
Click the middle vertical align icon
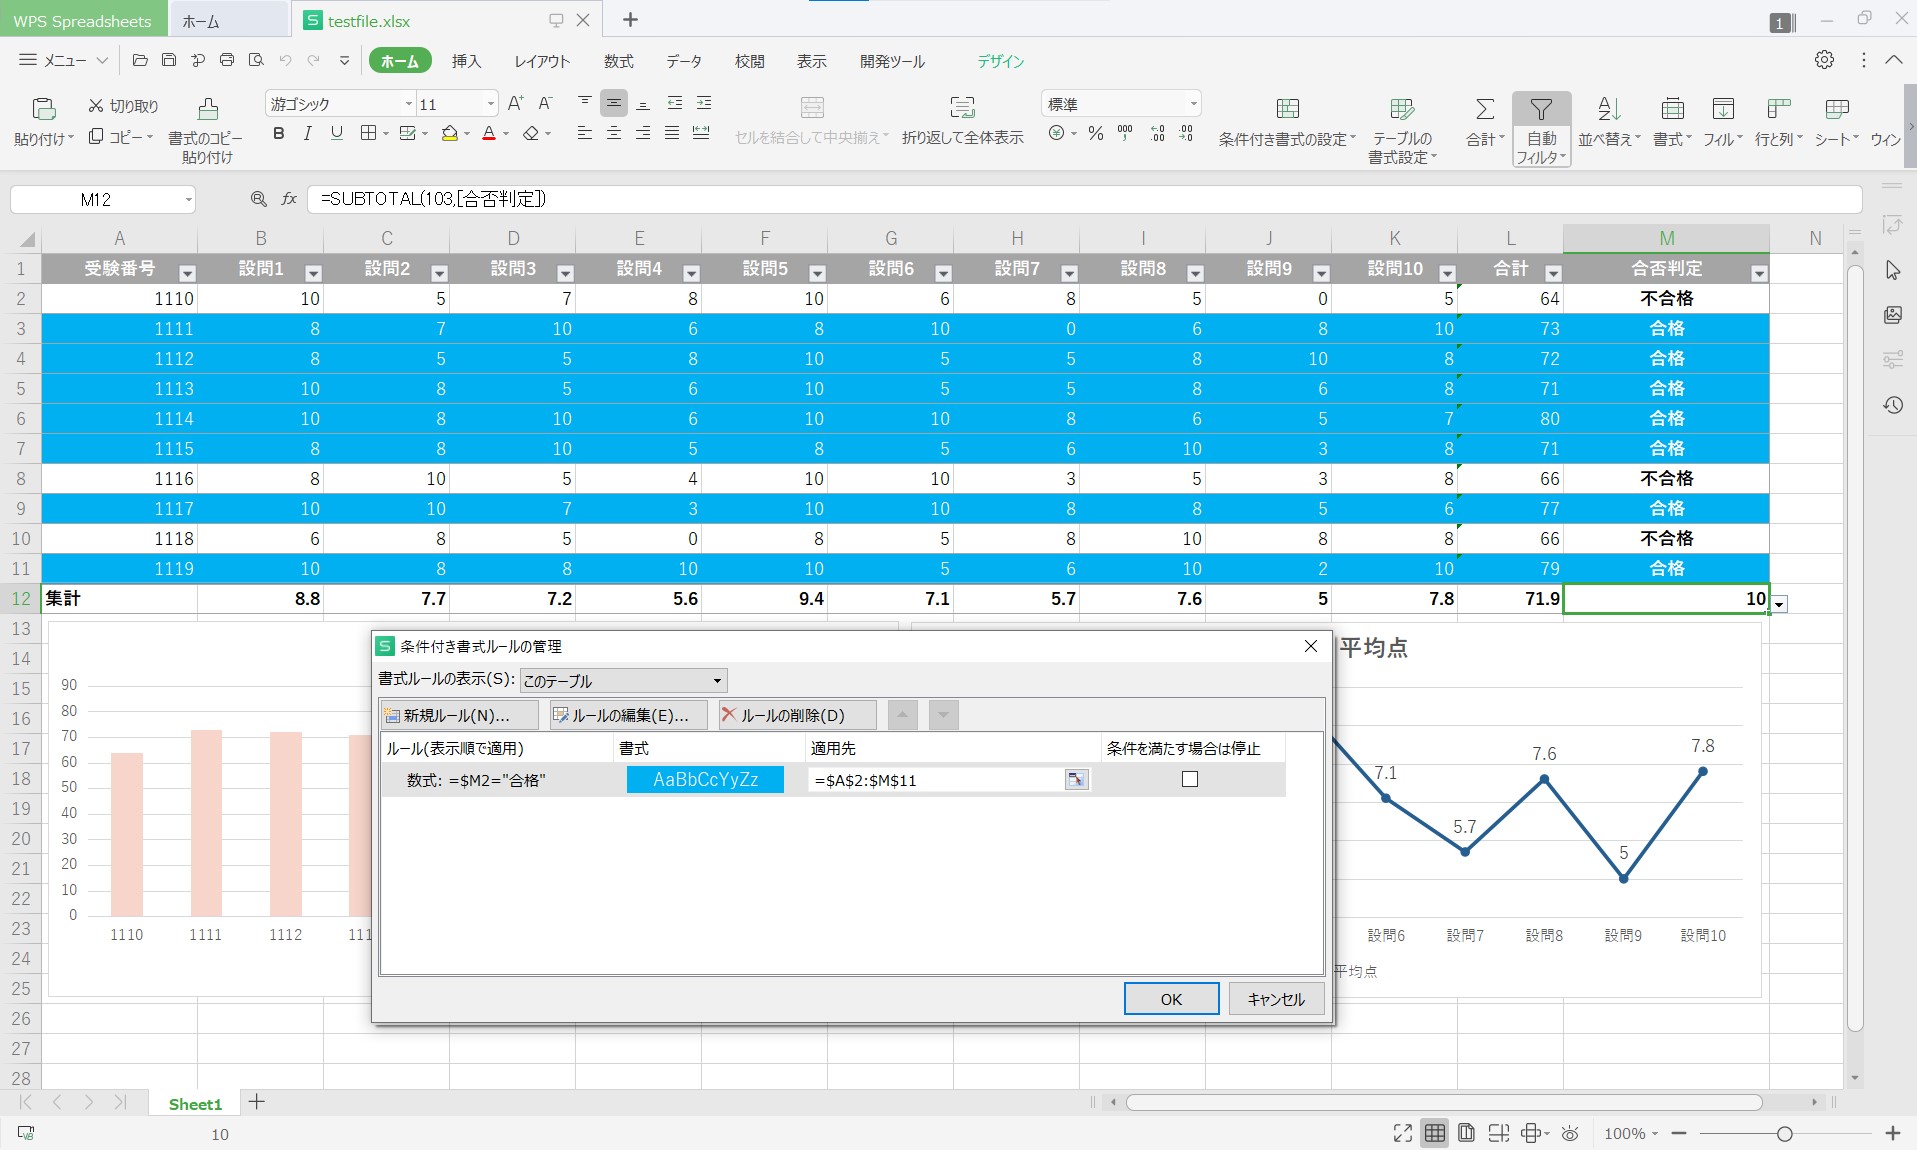[614, 103]
